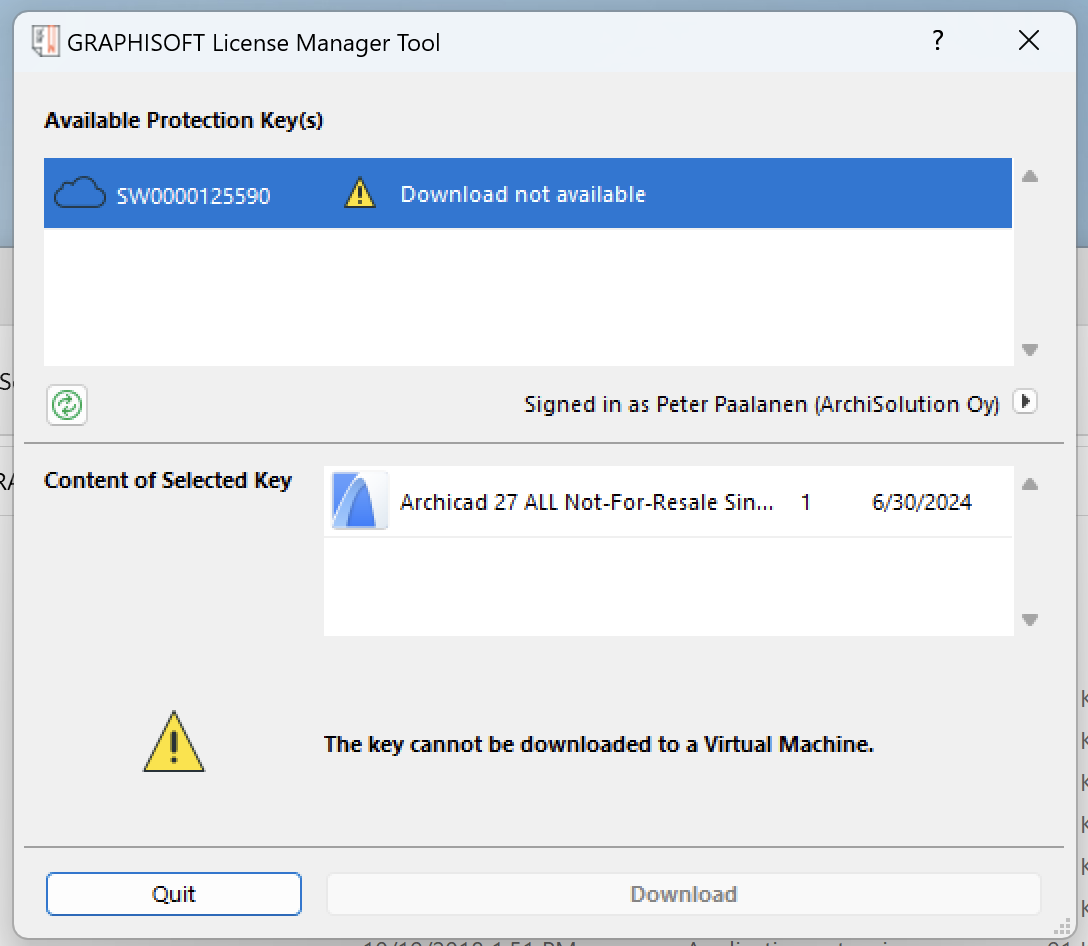Click 'Signed in as Peter Paalanen' text
1088x946 pixels.
[761, 404]
